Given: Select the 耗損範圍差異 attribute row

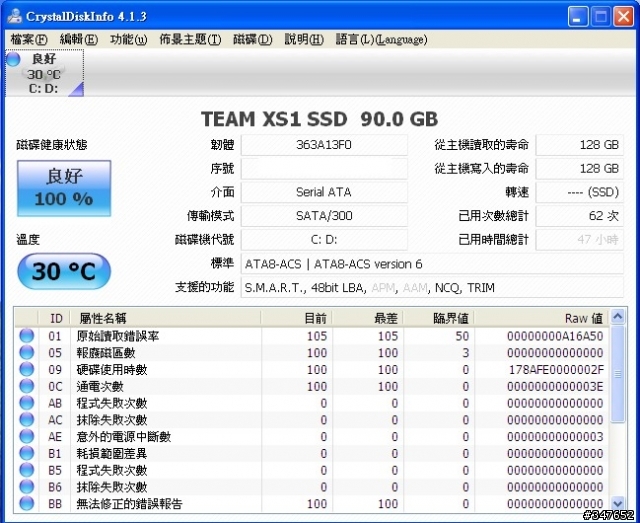Looking at the screenshot, I should pyautogui.click(x=312, y=453).
